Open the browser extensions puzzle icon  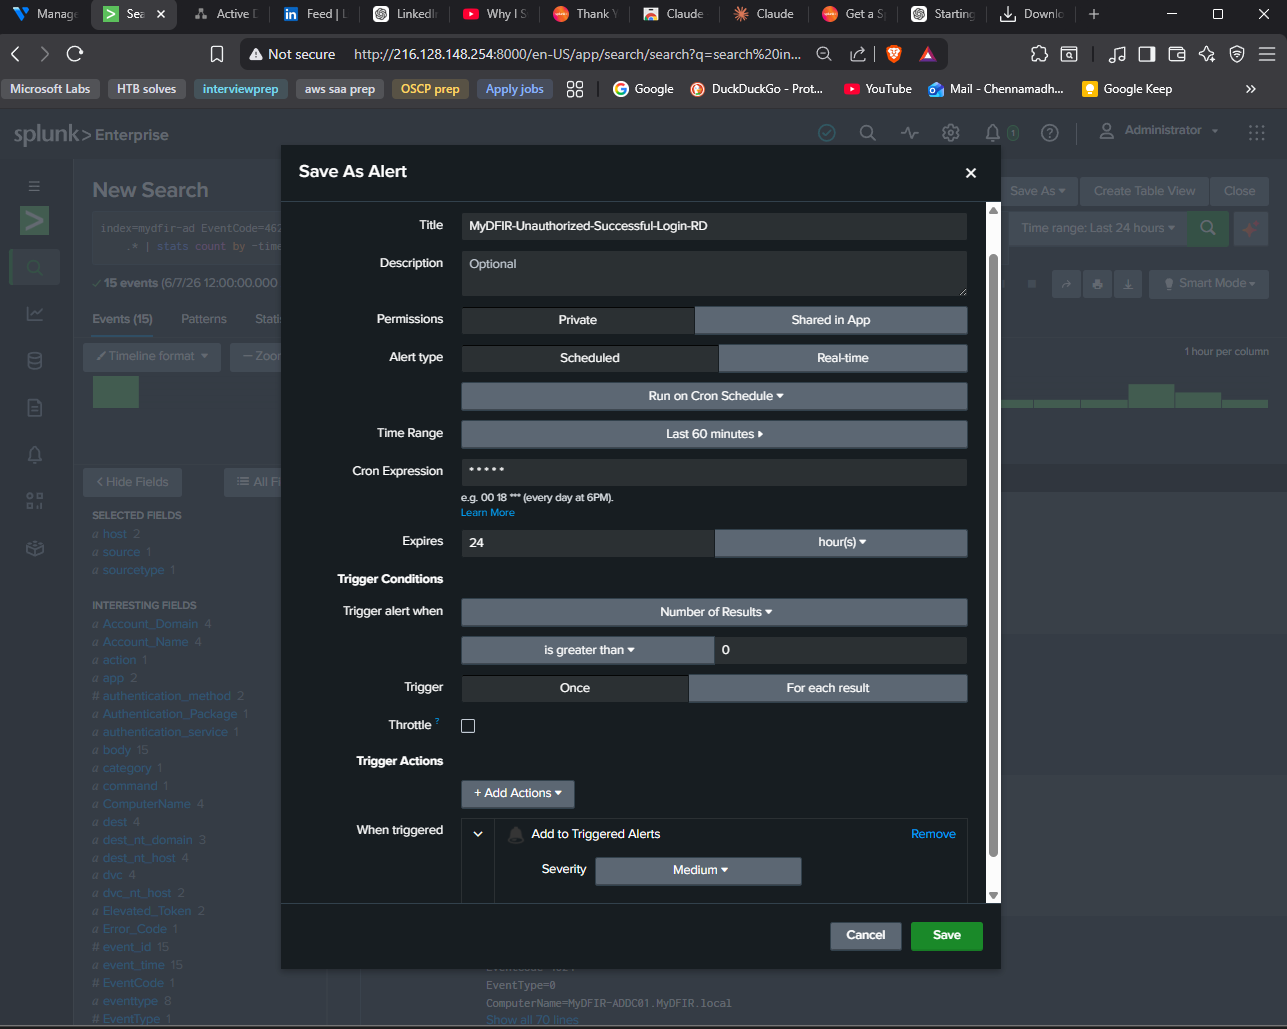coord(1039,54)
